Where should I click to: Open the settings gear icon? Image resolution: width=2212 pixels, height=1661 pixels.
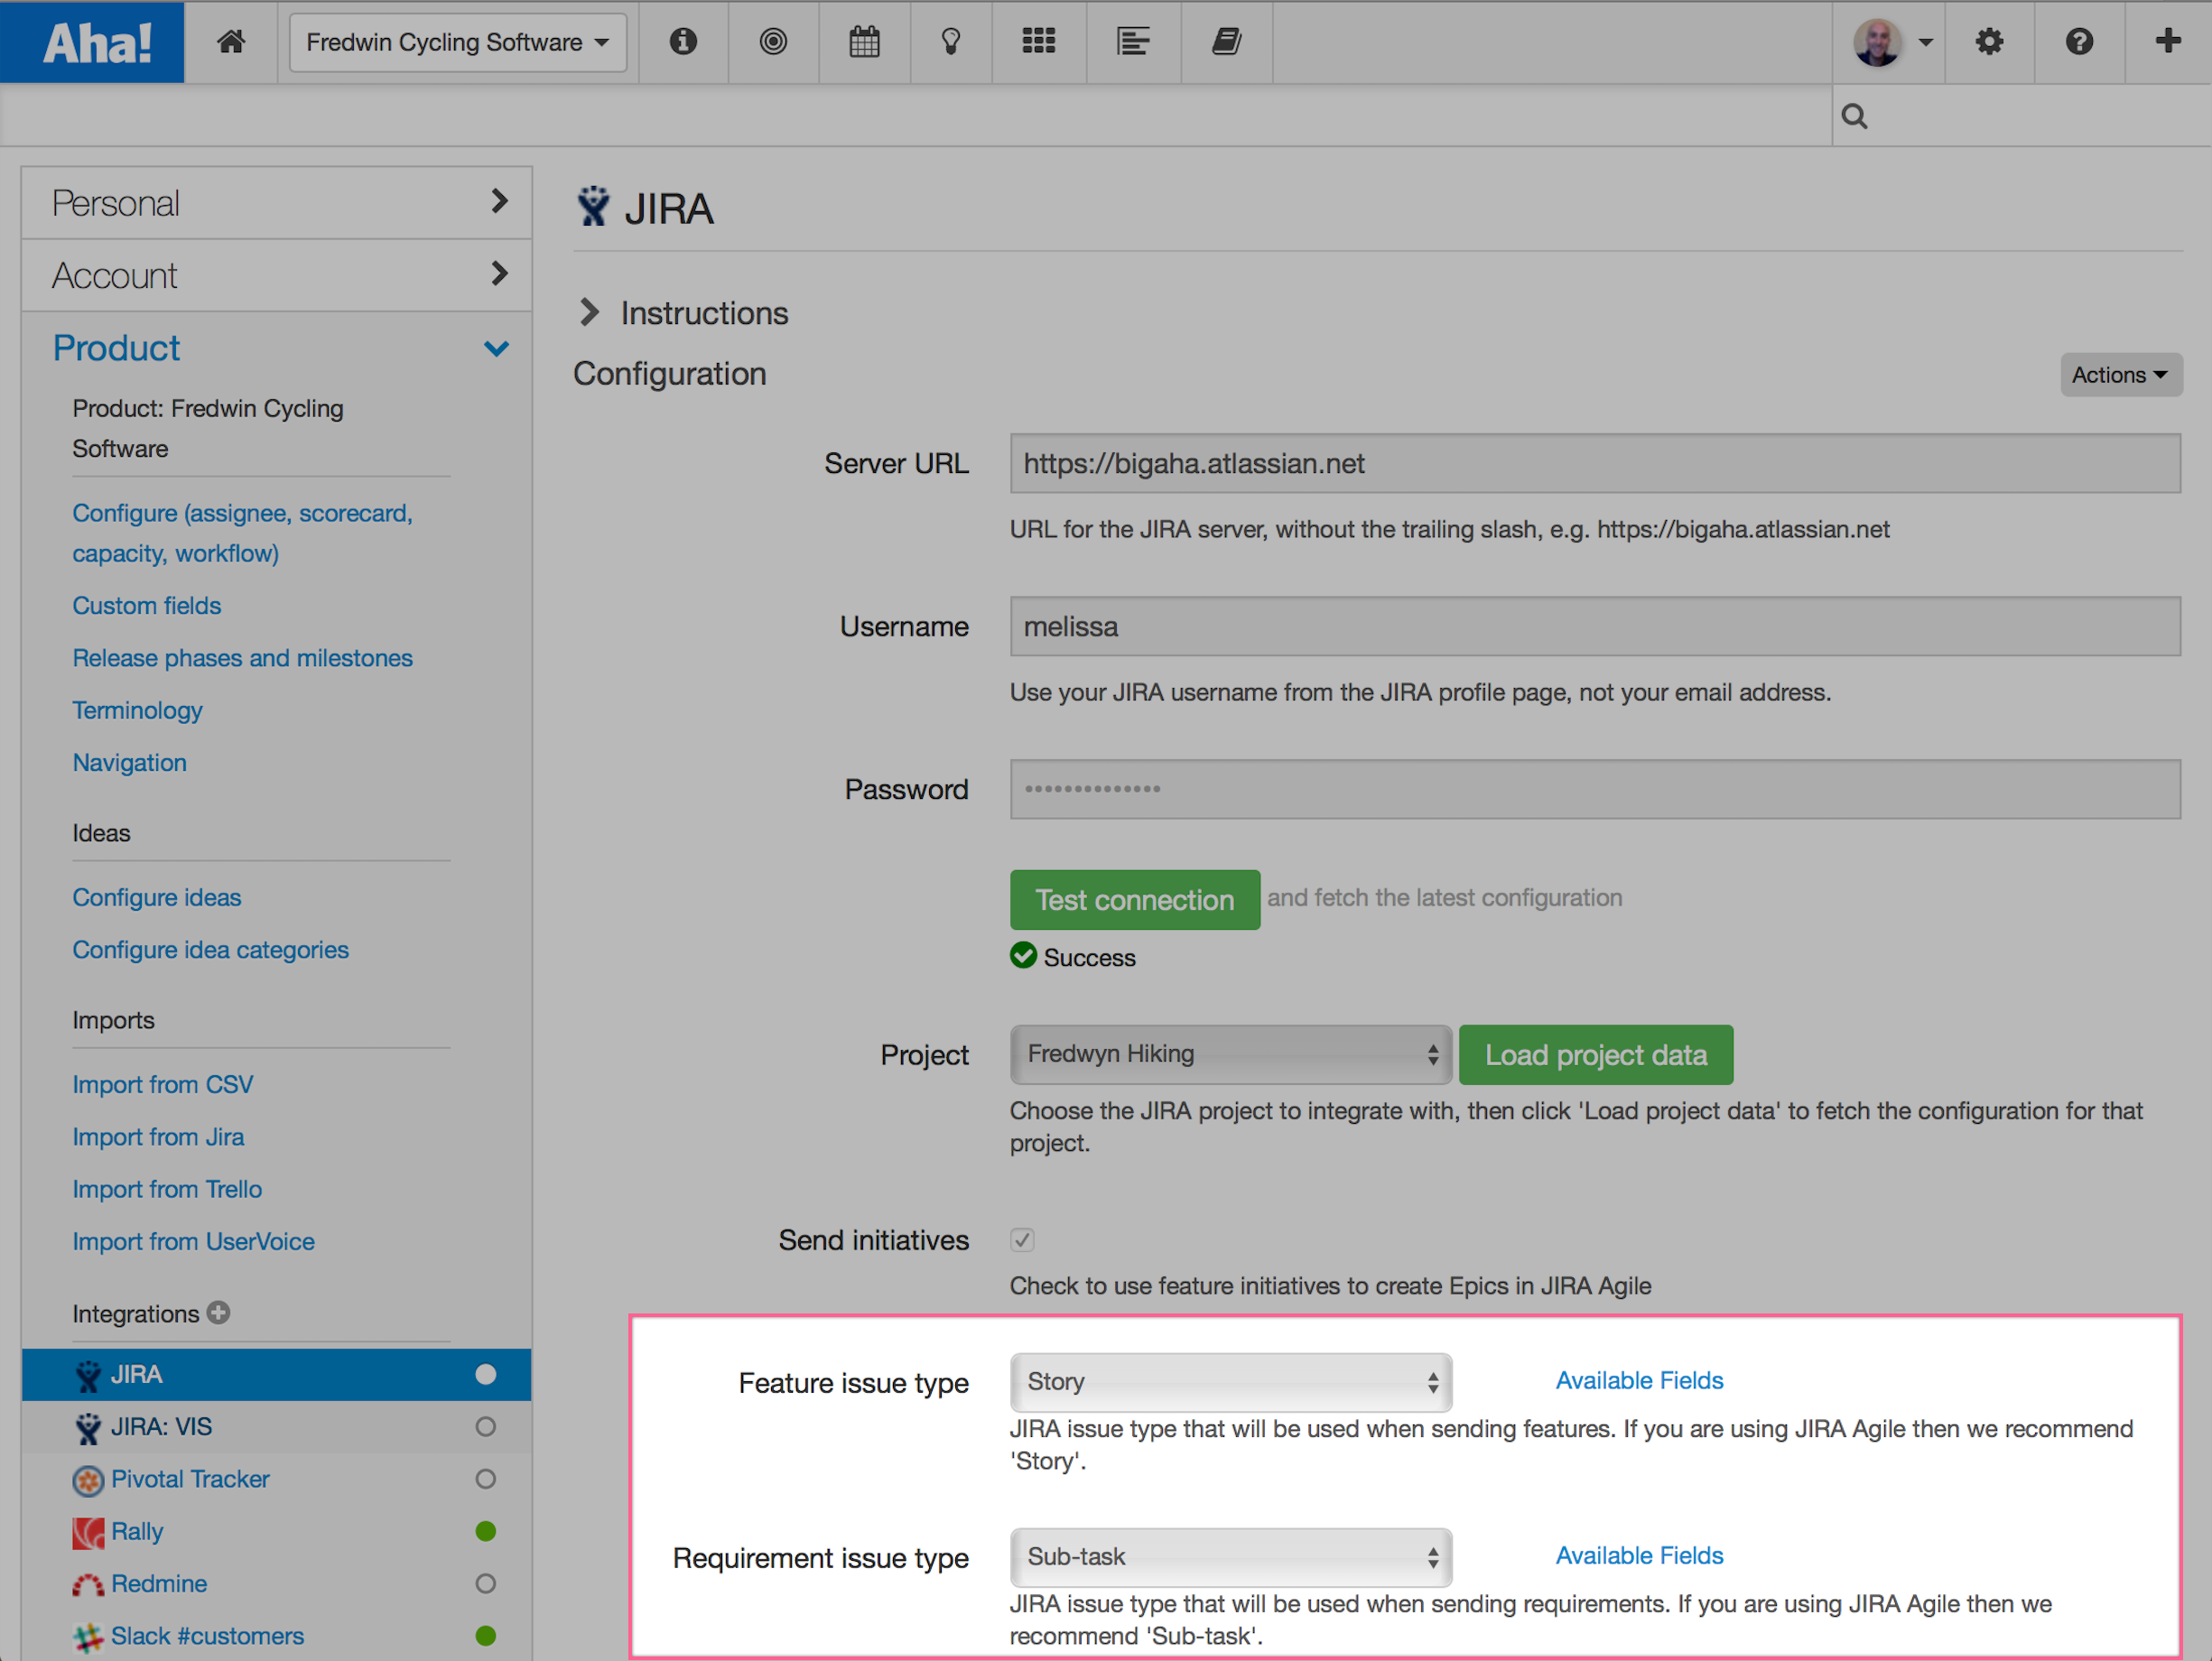point(1989,41)
